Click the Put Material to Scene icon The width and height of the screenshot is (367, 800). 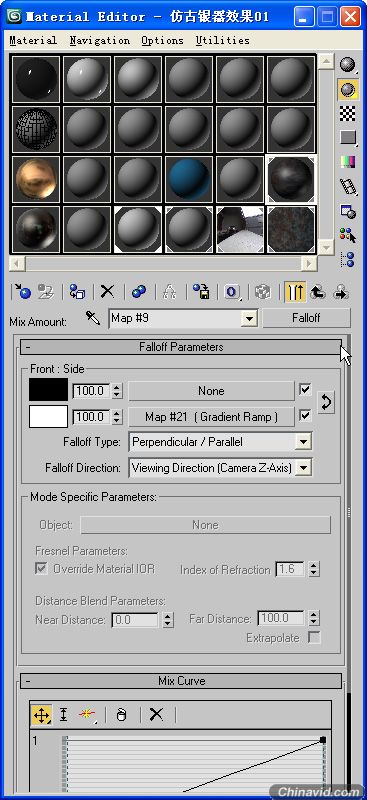46,291
